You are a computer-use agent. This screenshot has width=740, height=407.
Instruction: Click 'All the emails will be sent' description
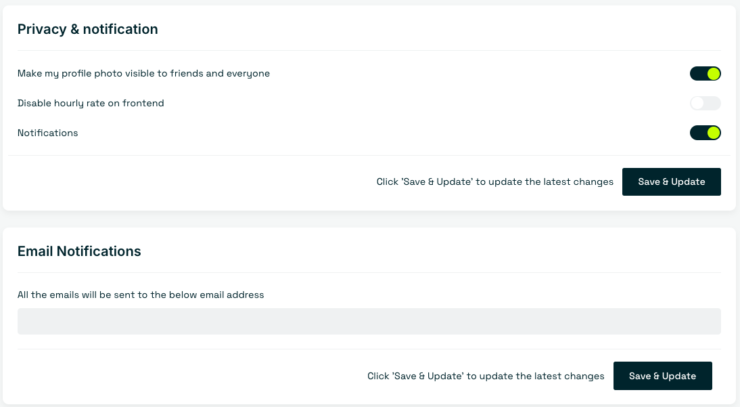(141, 295)
